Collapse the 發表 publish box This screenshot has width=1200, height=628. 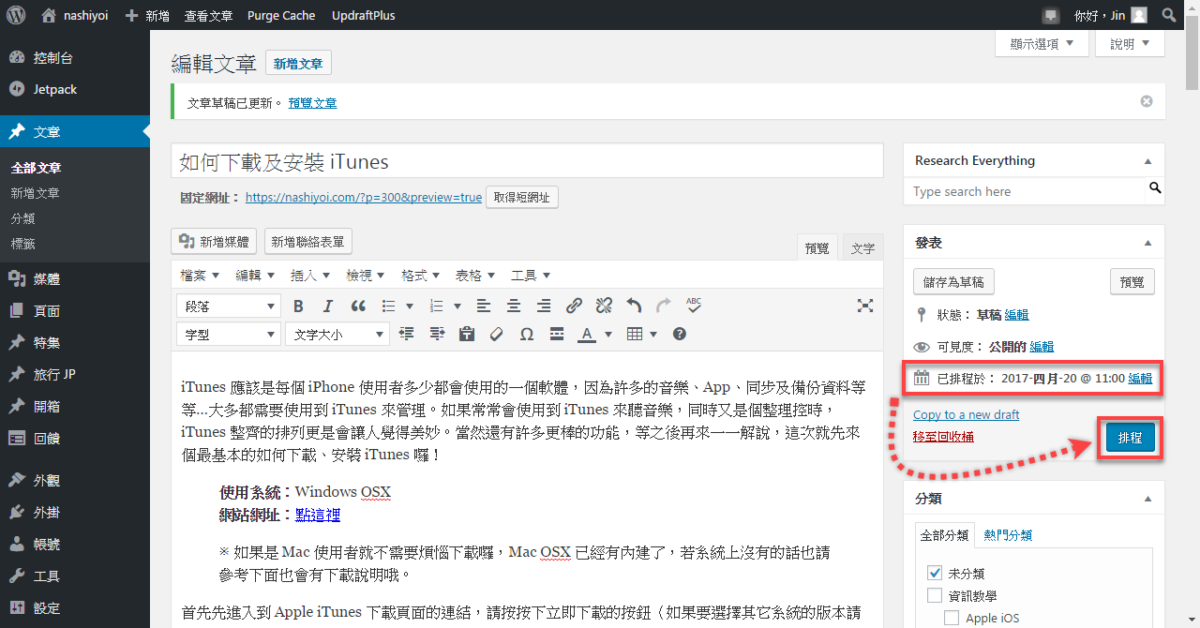(x=1148, y=243)
